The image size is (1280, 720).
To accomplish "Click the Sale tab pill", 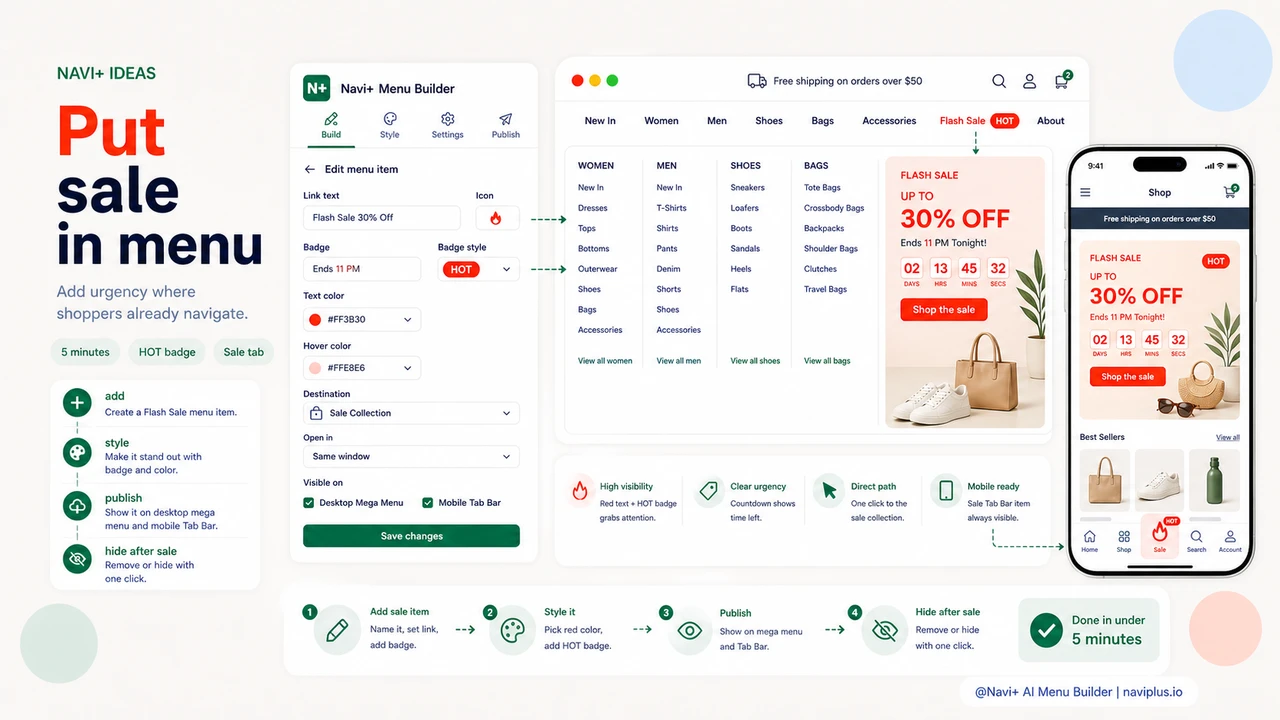I will tap(243, 352).
